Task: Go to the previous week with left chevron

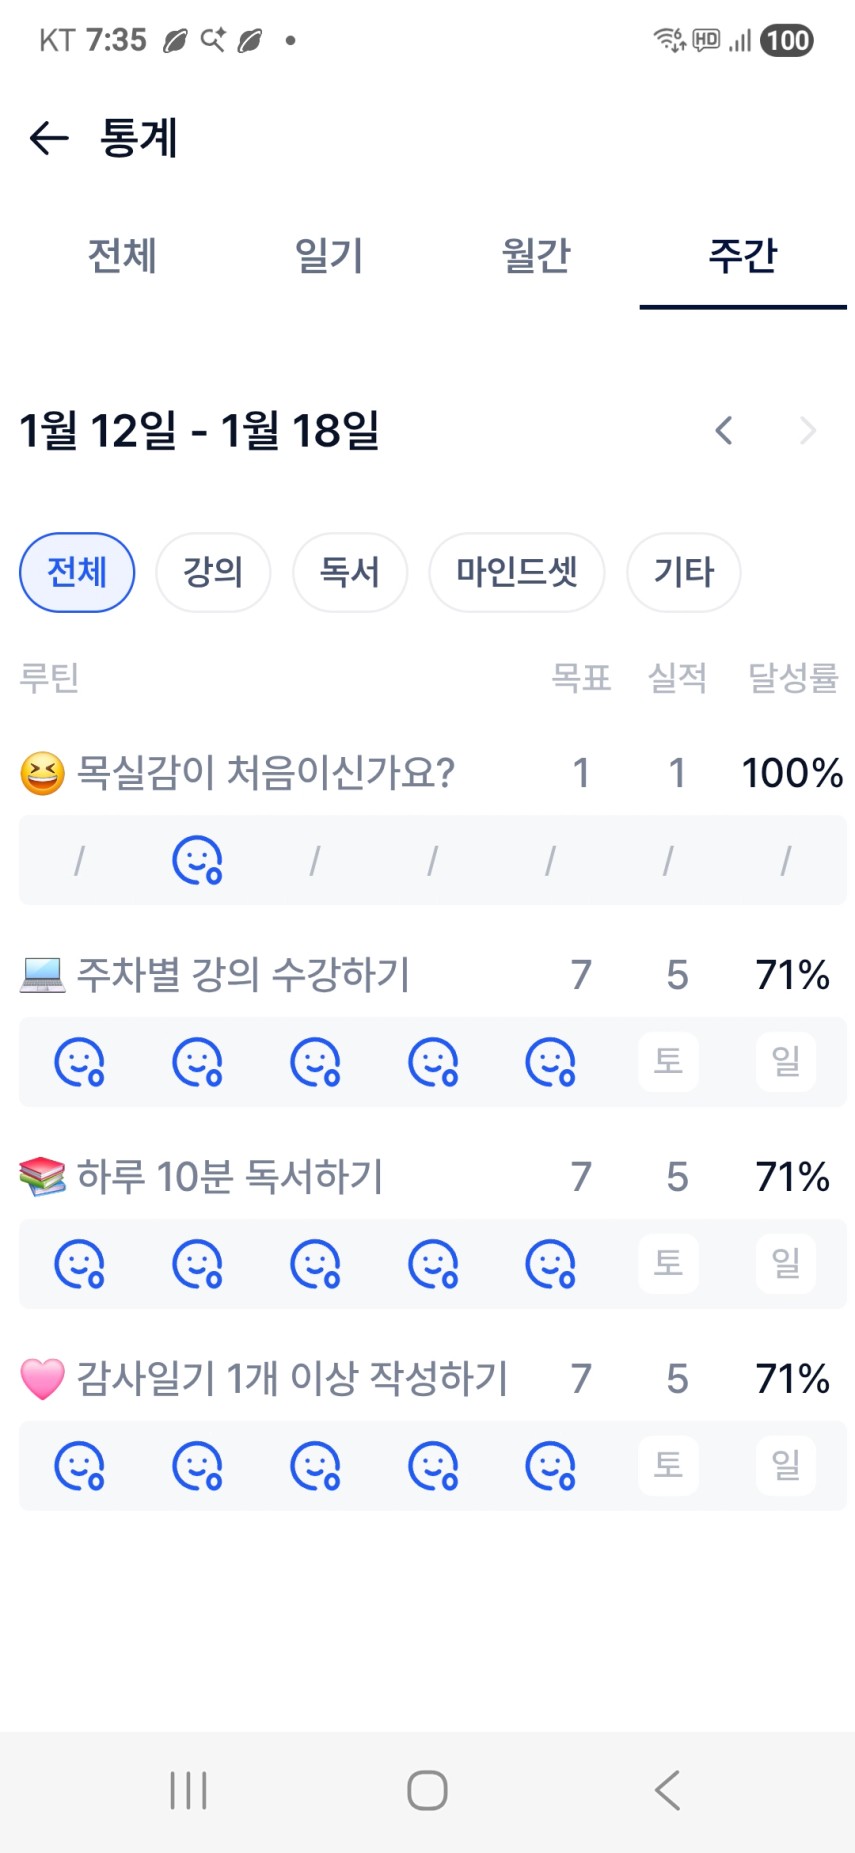Action: click(724, 431)
